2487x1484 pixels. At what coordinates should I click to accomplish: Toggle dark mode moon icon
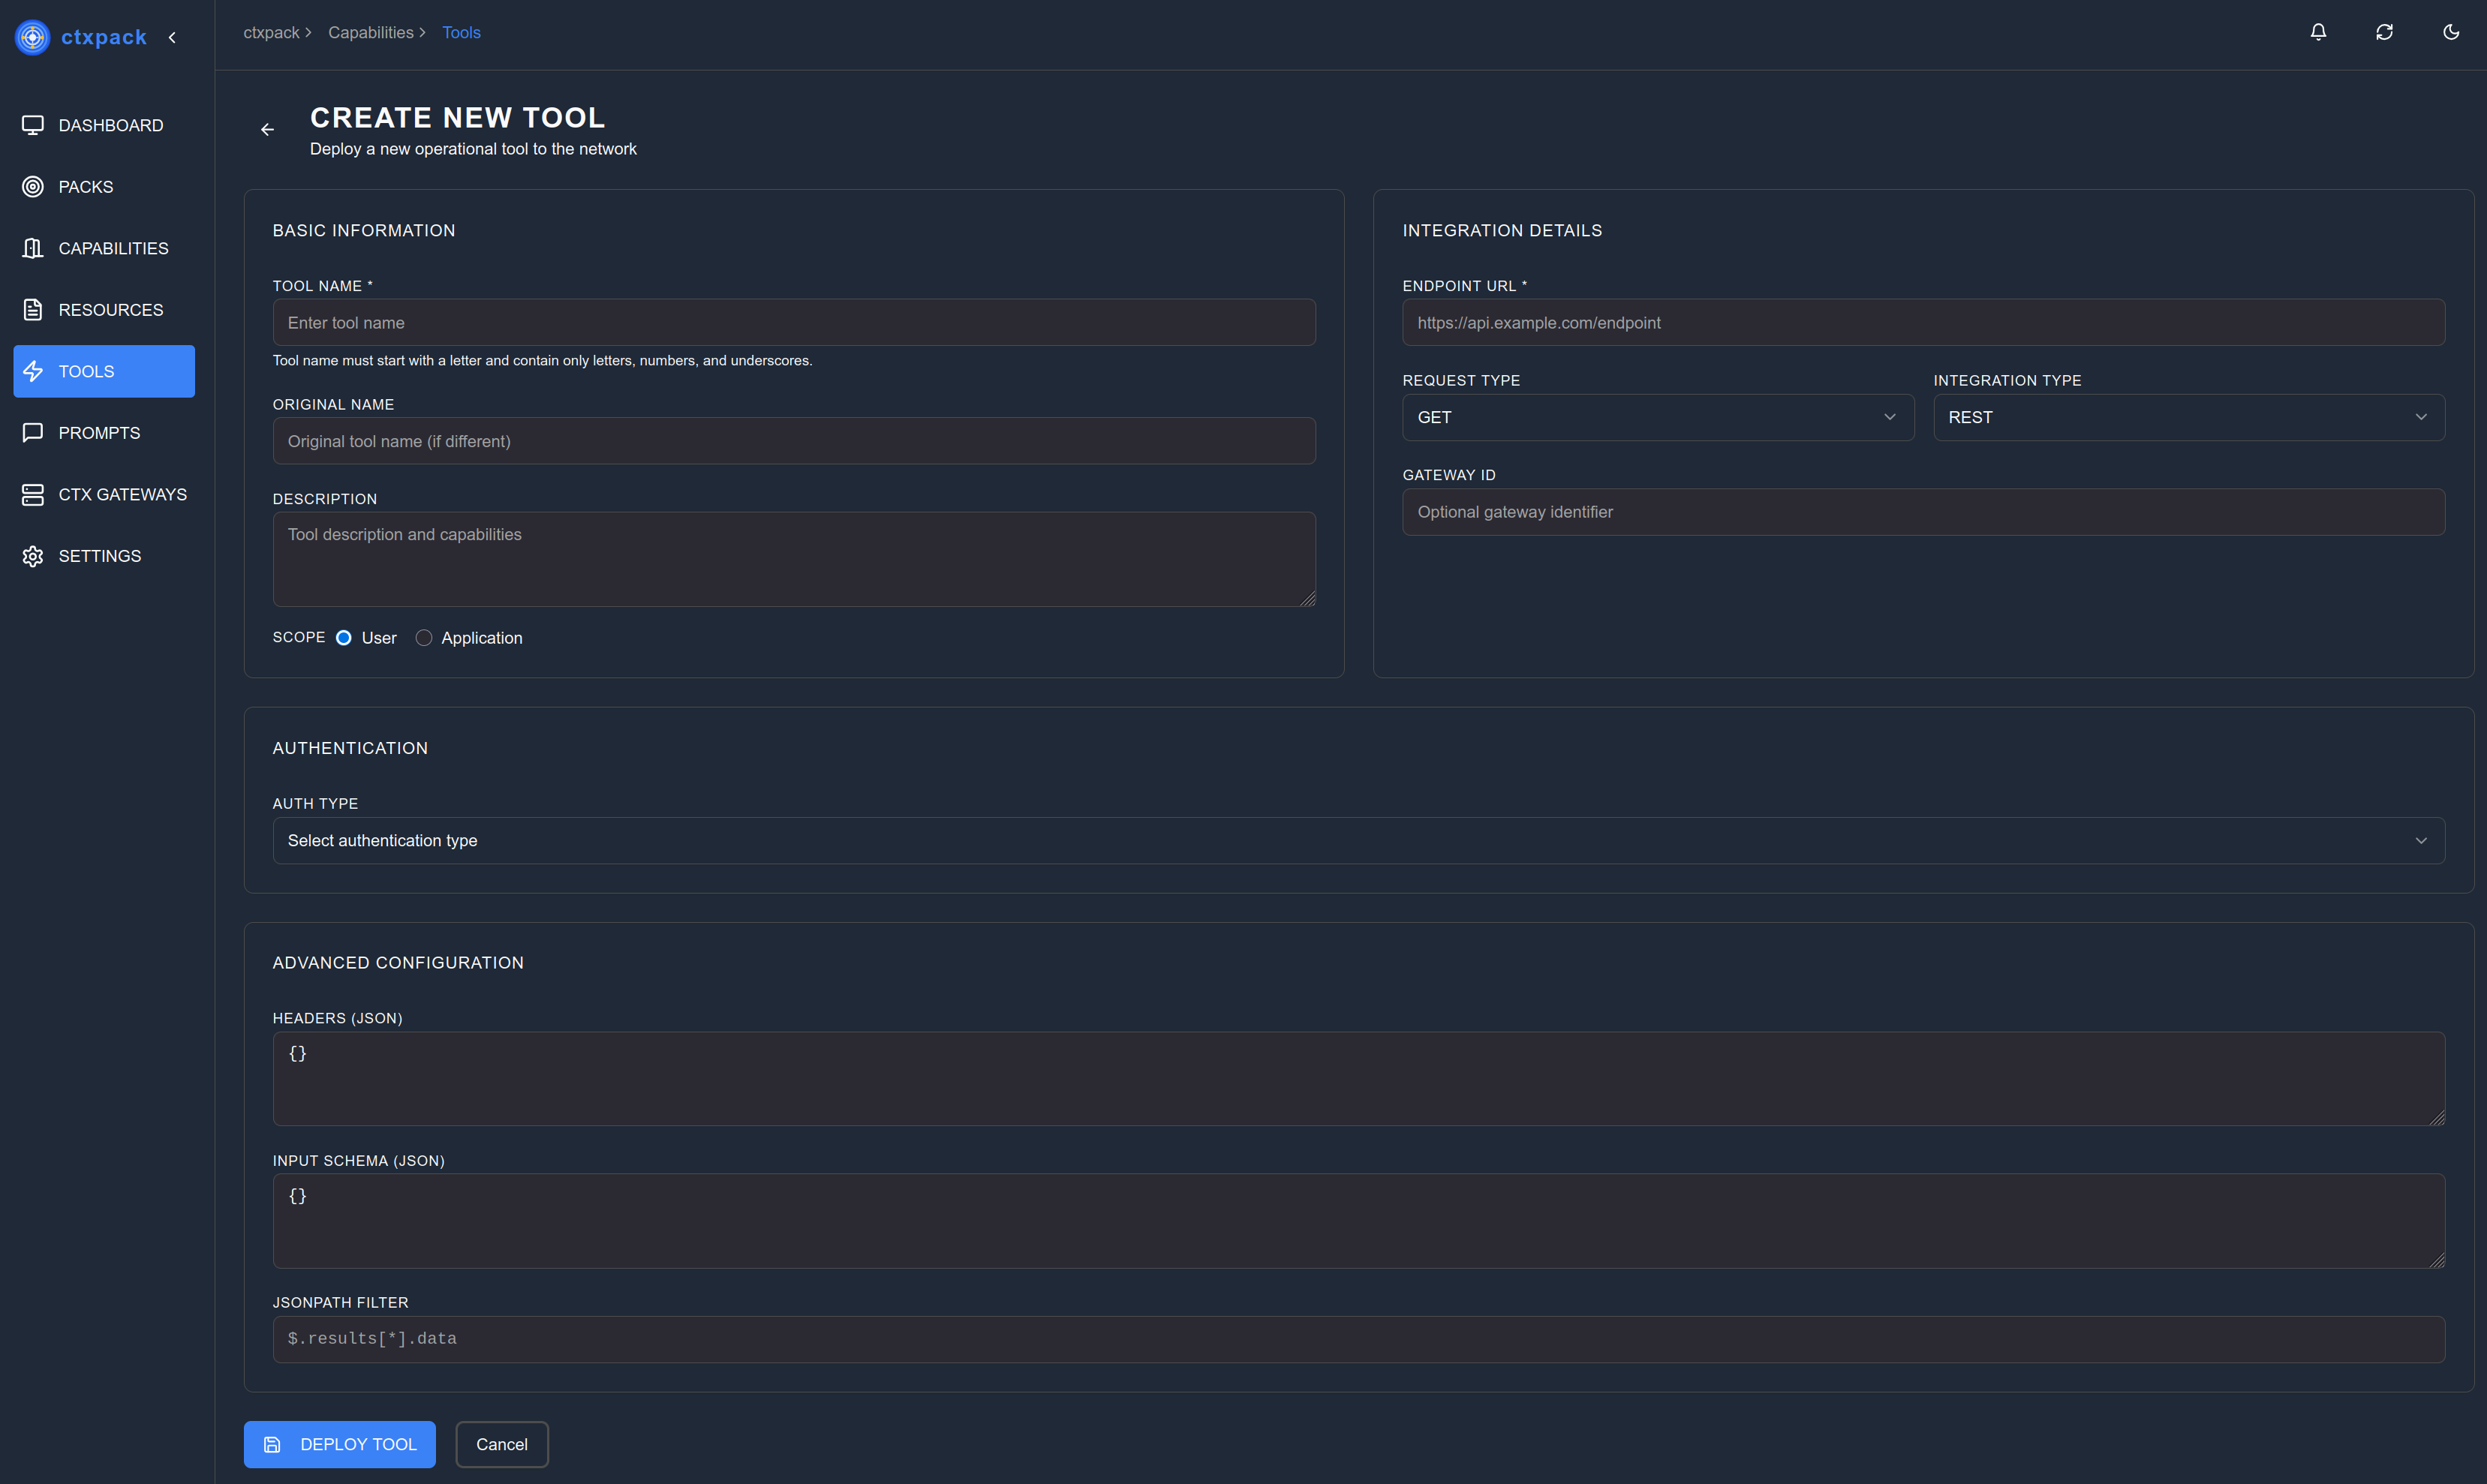[x=2451, y=32]
